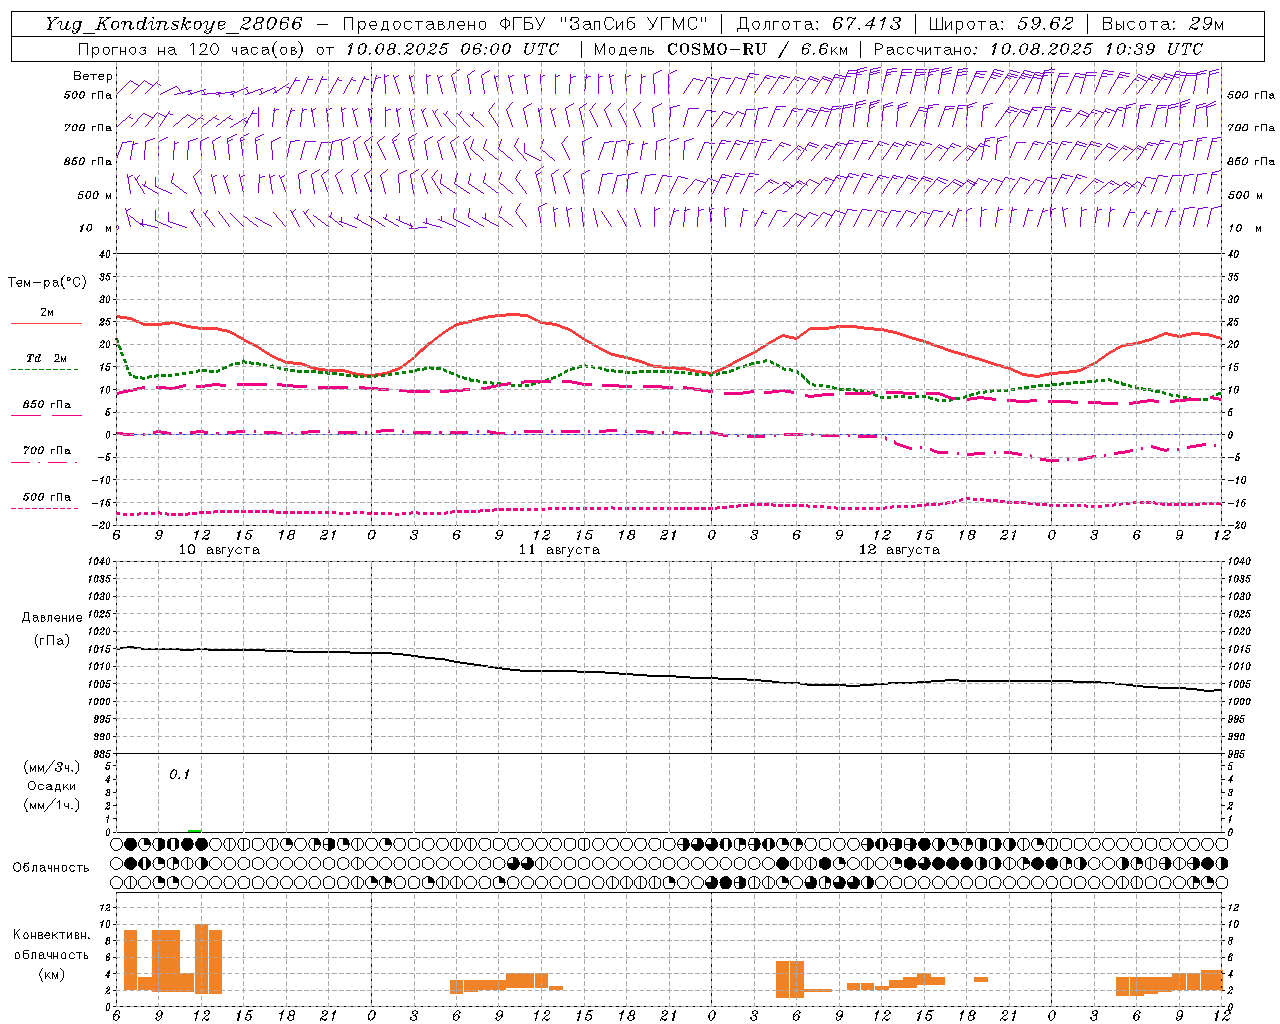The image size is (1280, 1024).
Task: Click the green dashed sample under 'Td 2м'
Action: (x=46, y=369)
